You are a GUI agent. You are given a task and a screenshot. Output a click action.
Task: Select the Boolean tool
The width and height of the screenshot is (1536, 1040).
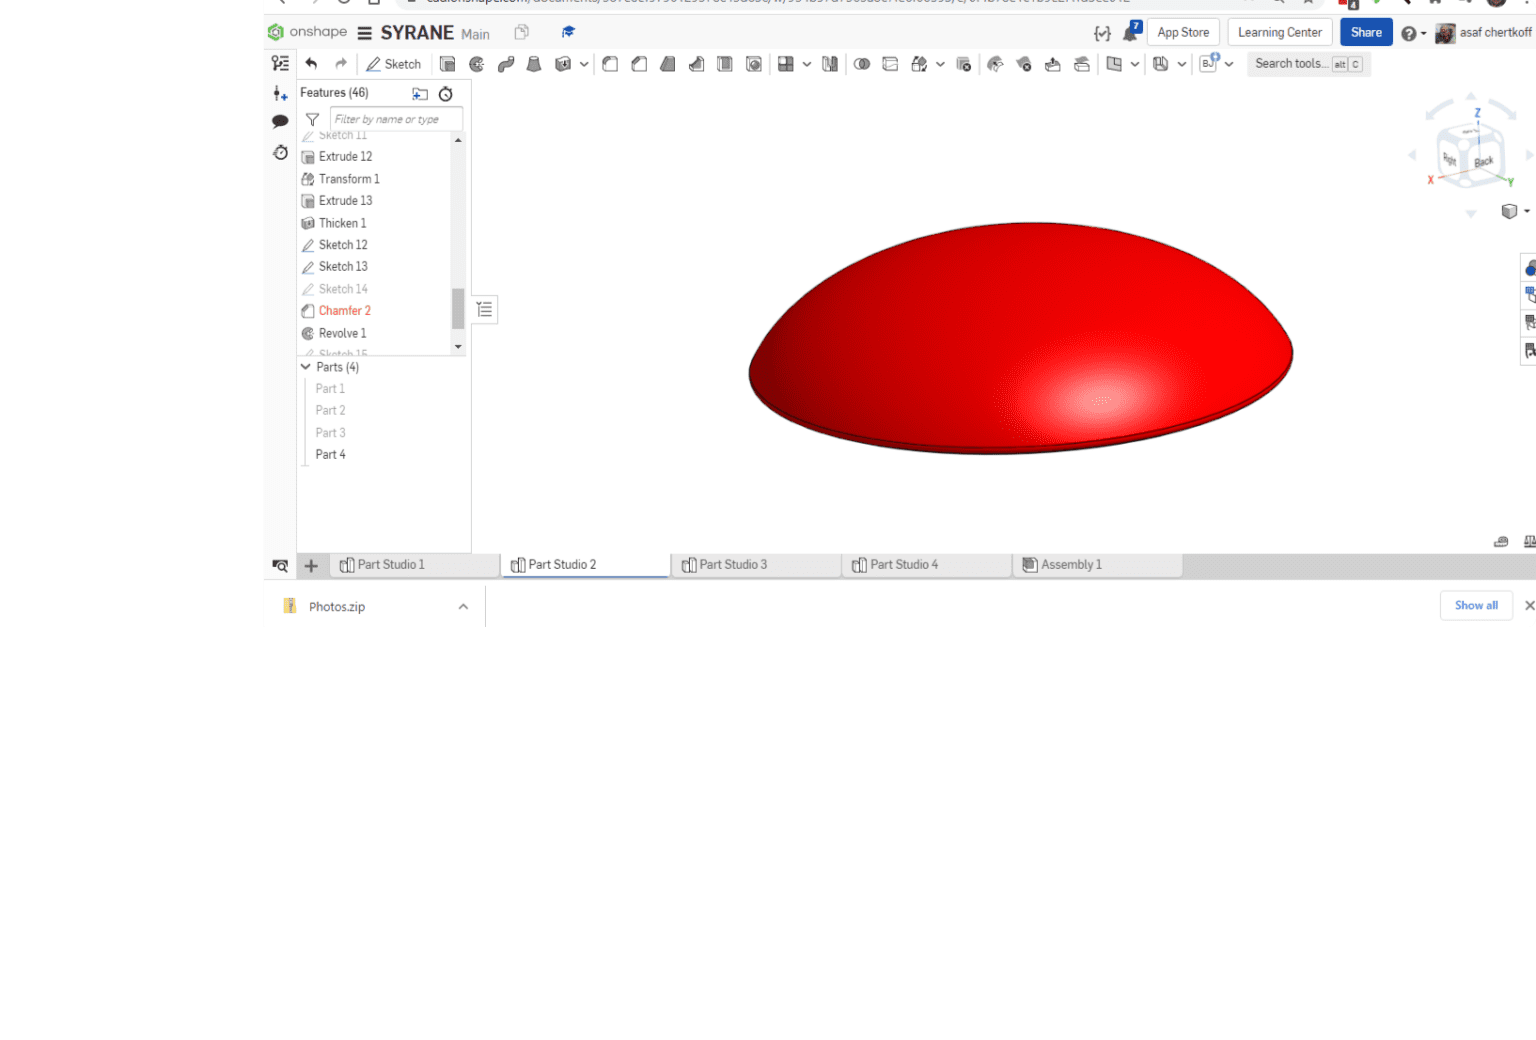click(x=862, y=64)
